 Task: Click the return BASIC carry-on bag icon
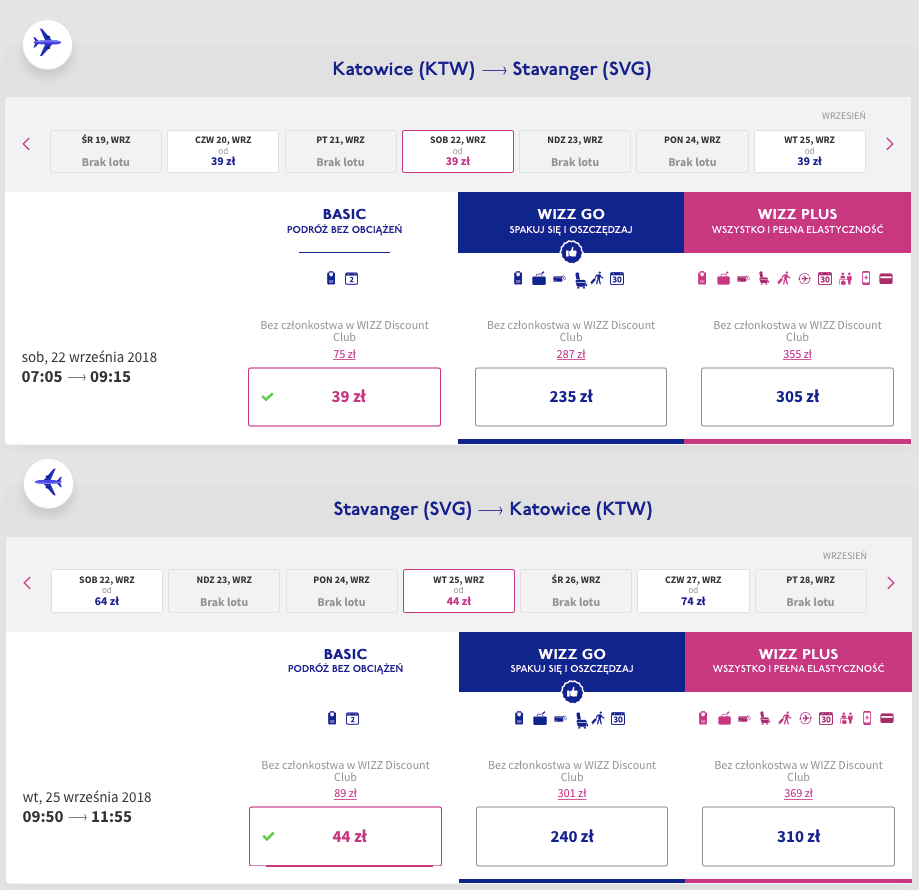332,718
